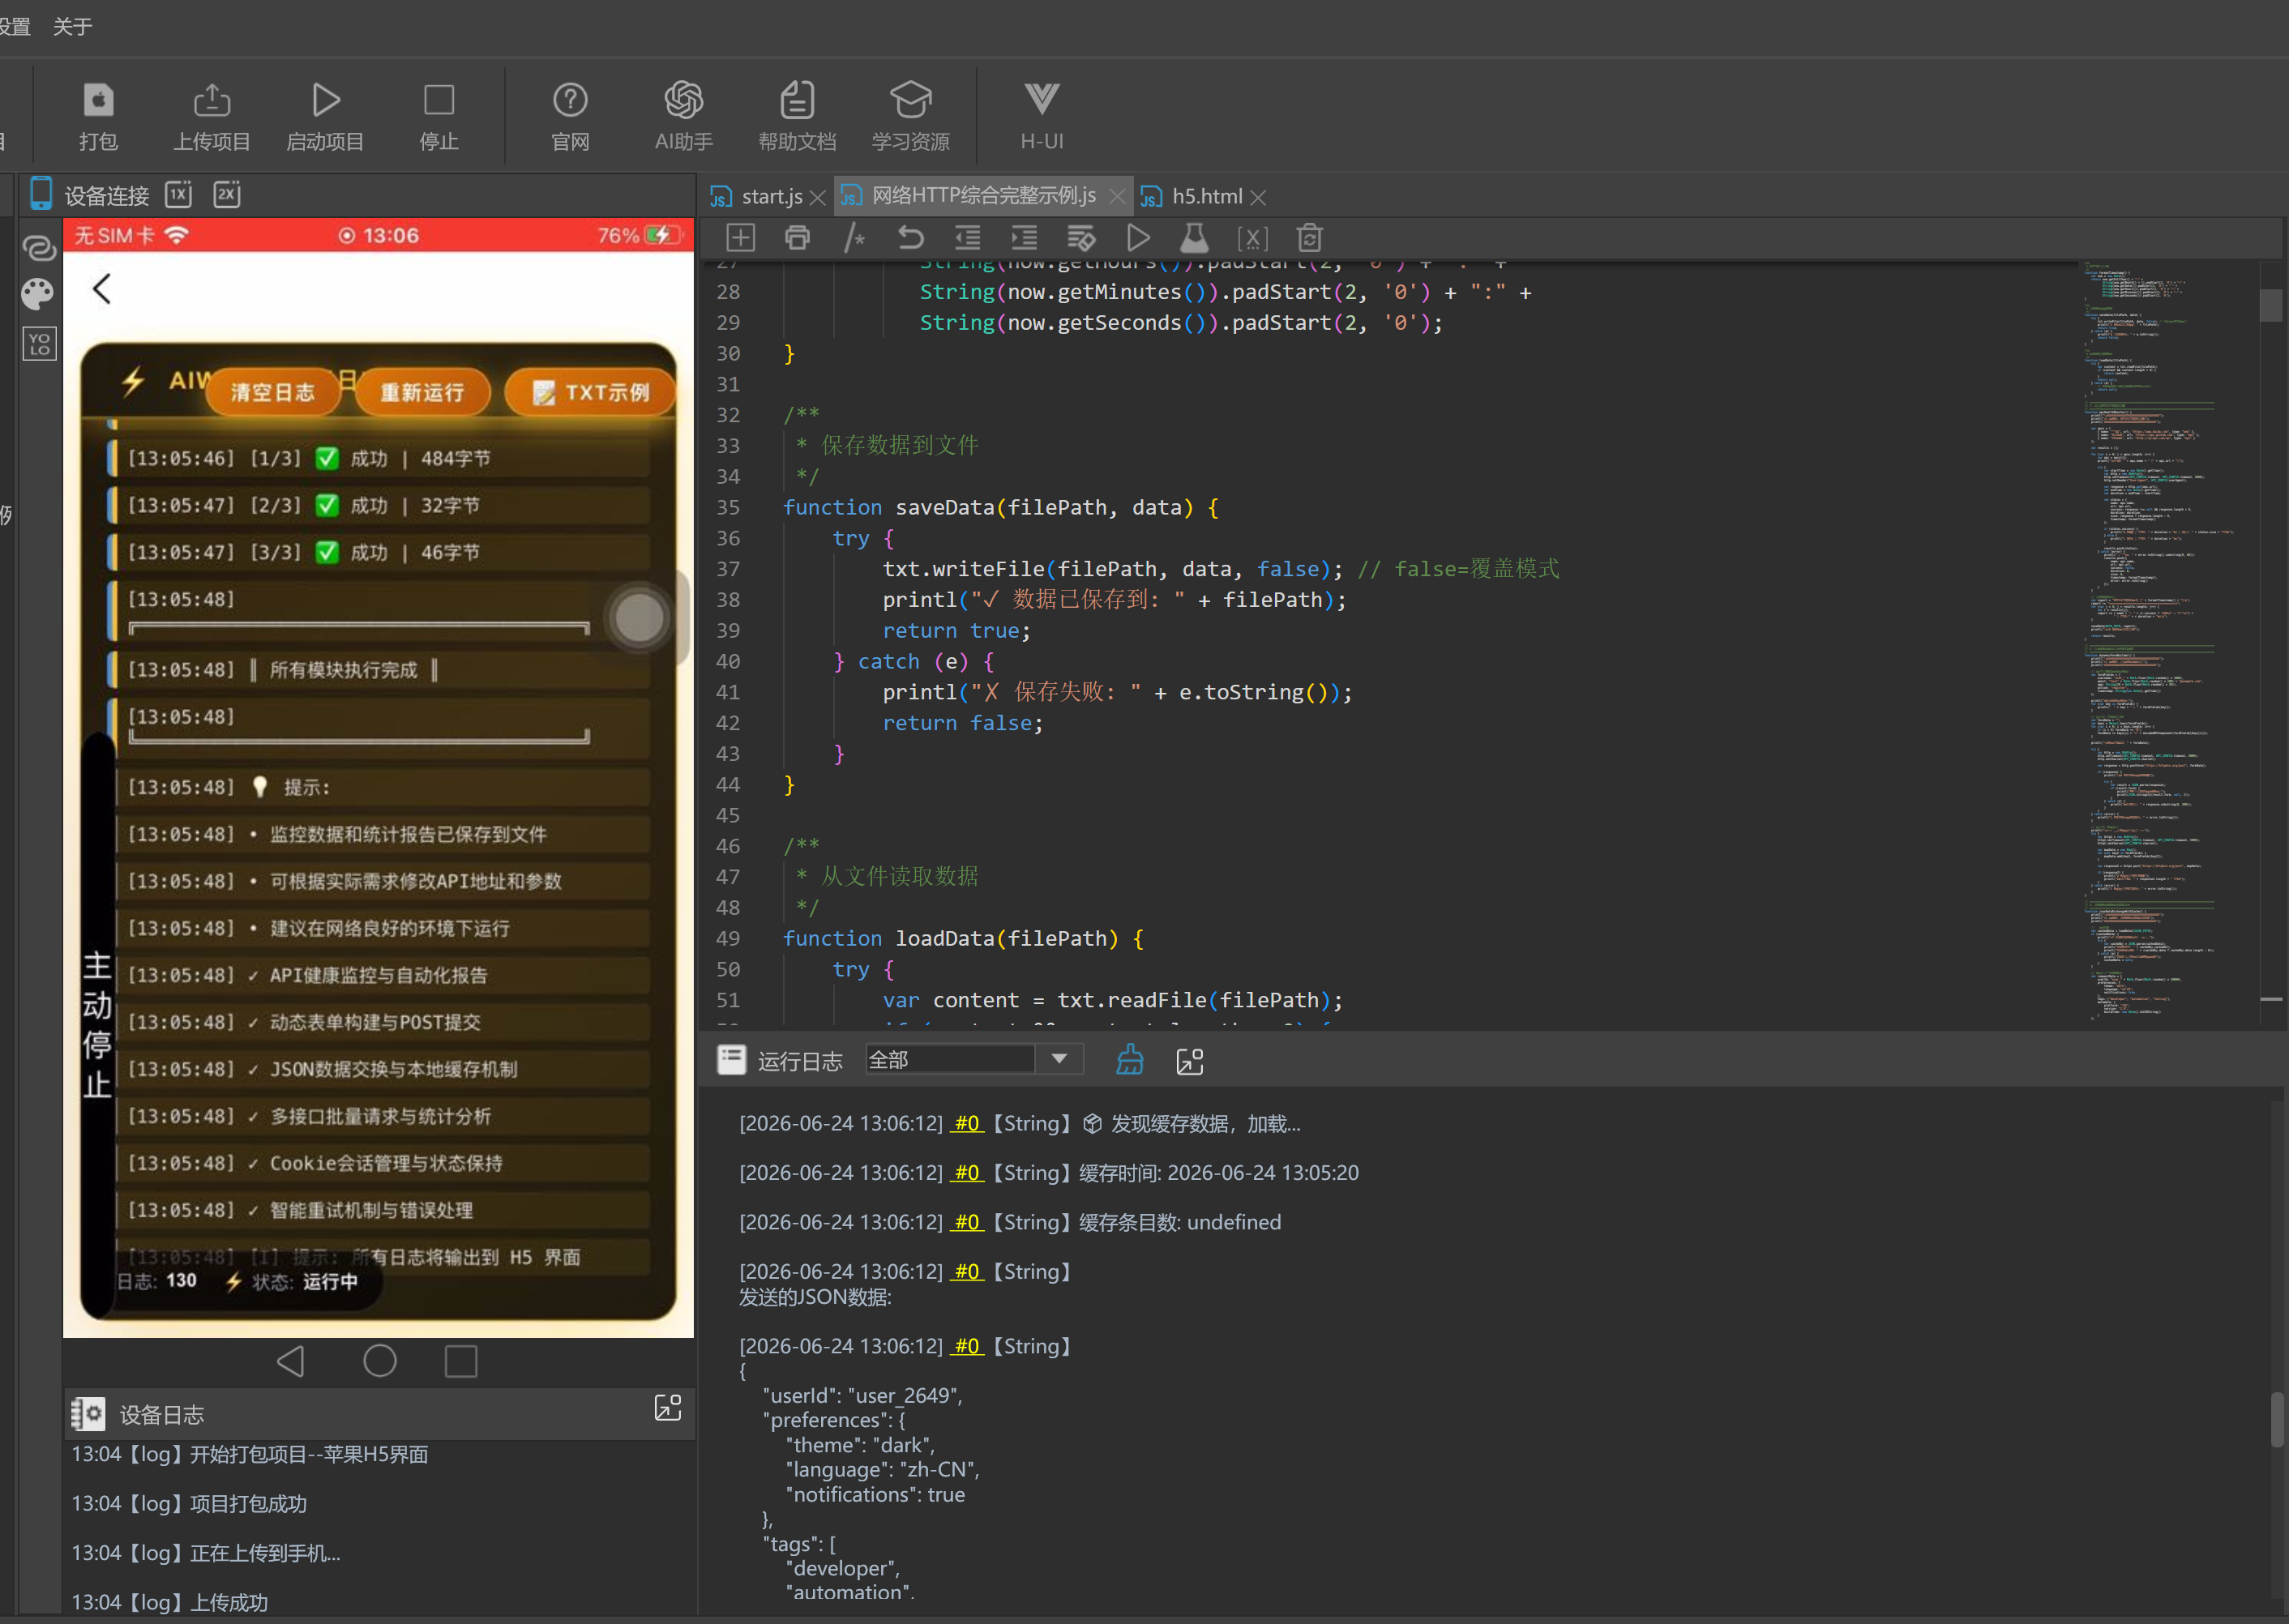
Task: Click the 设备连接 panel label
Action: click(x=107, y=195)
